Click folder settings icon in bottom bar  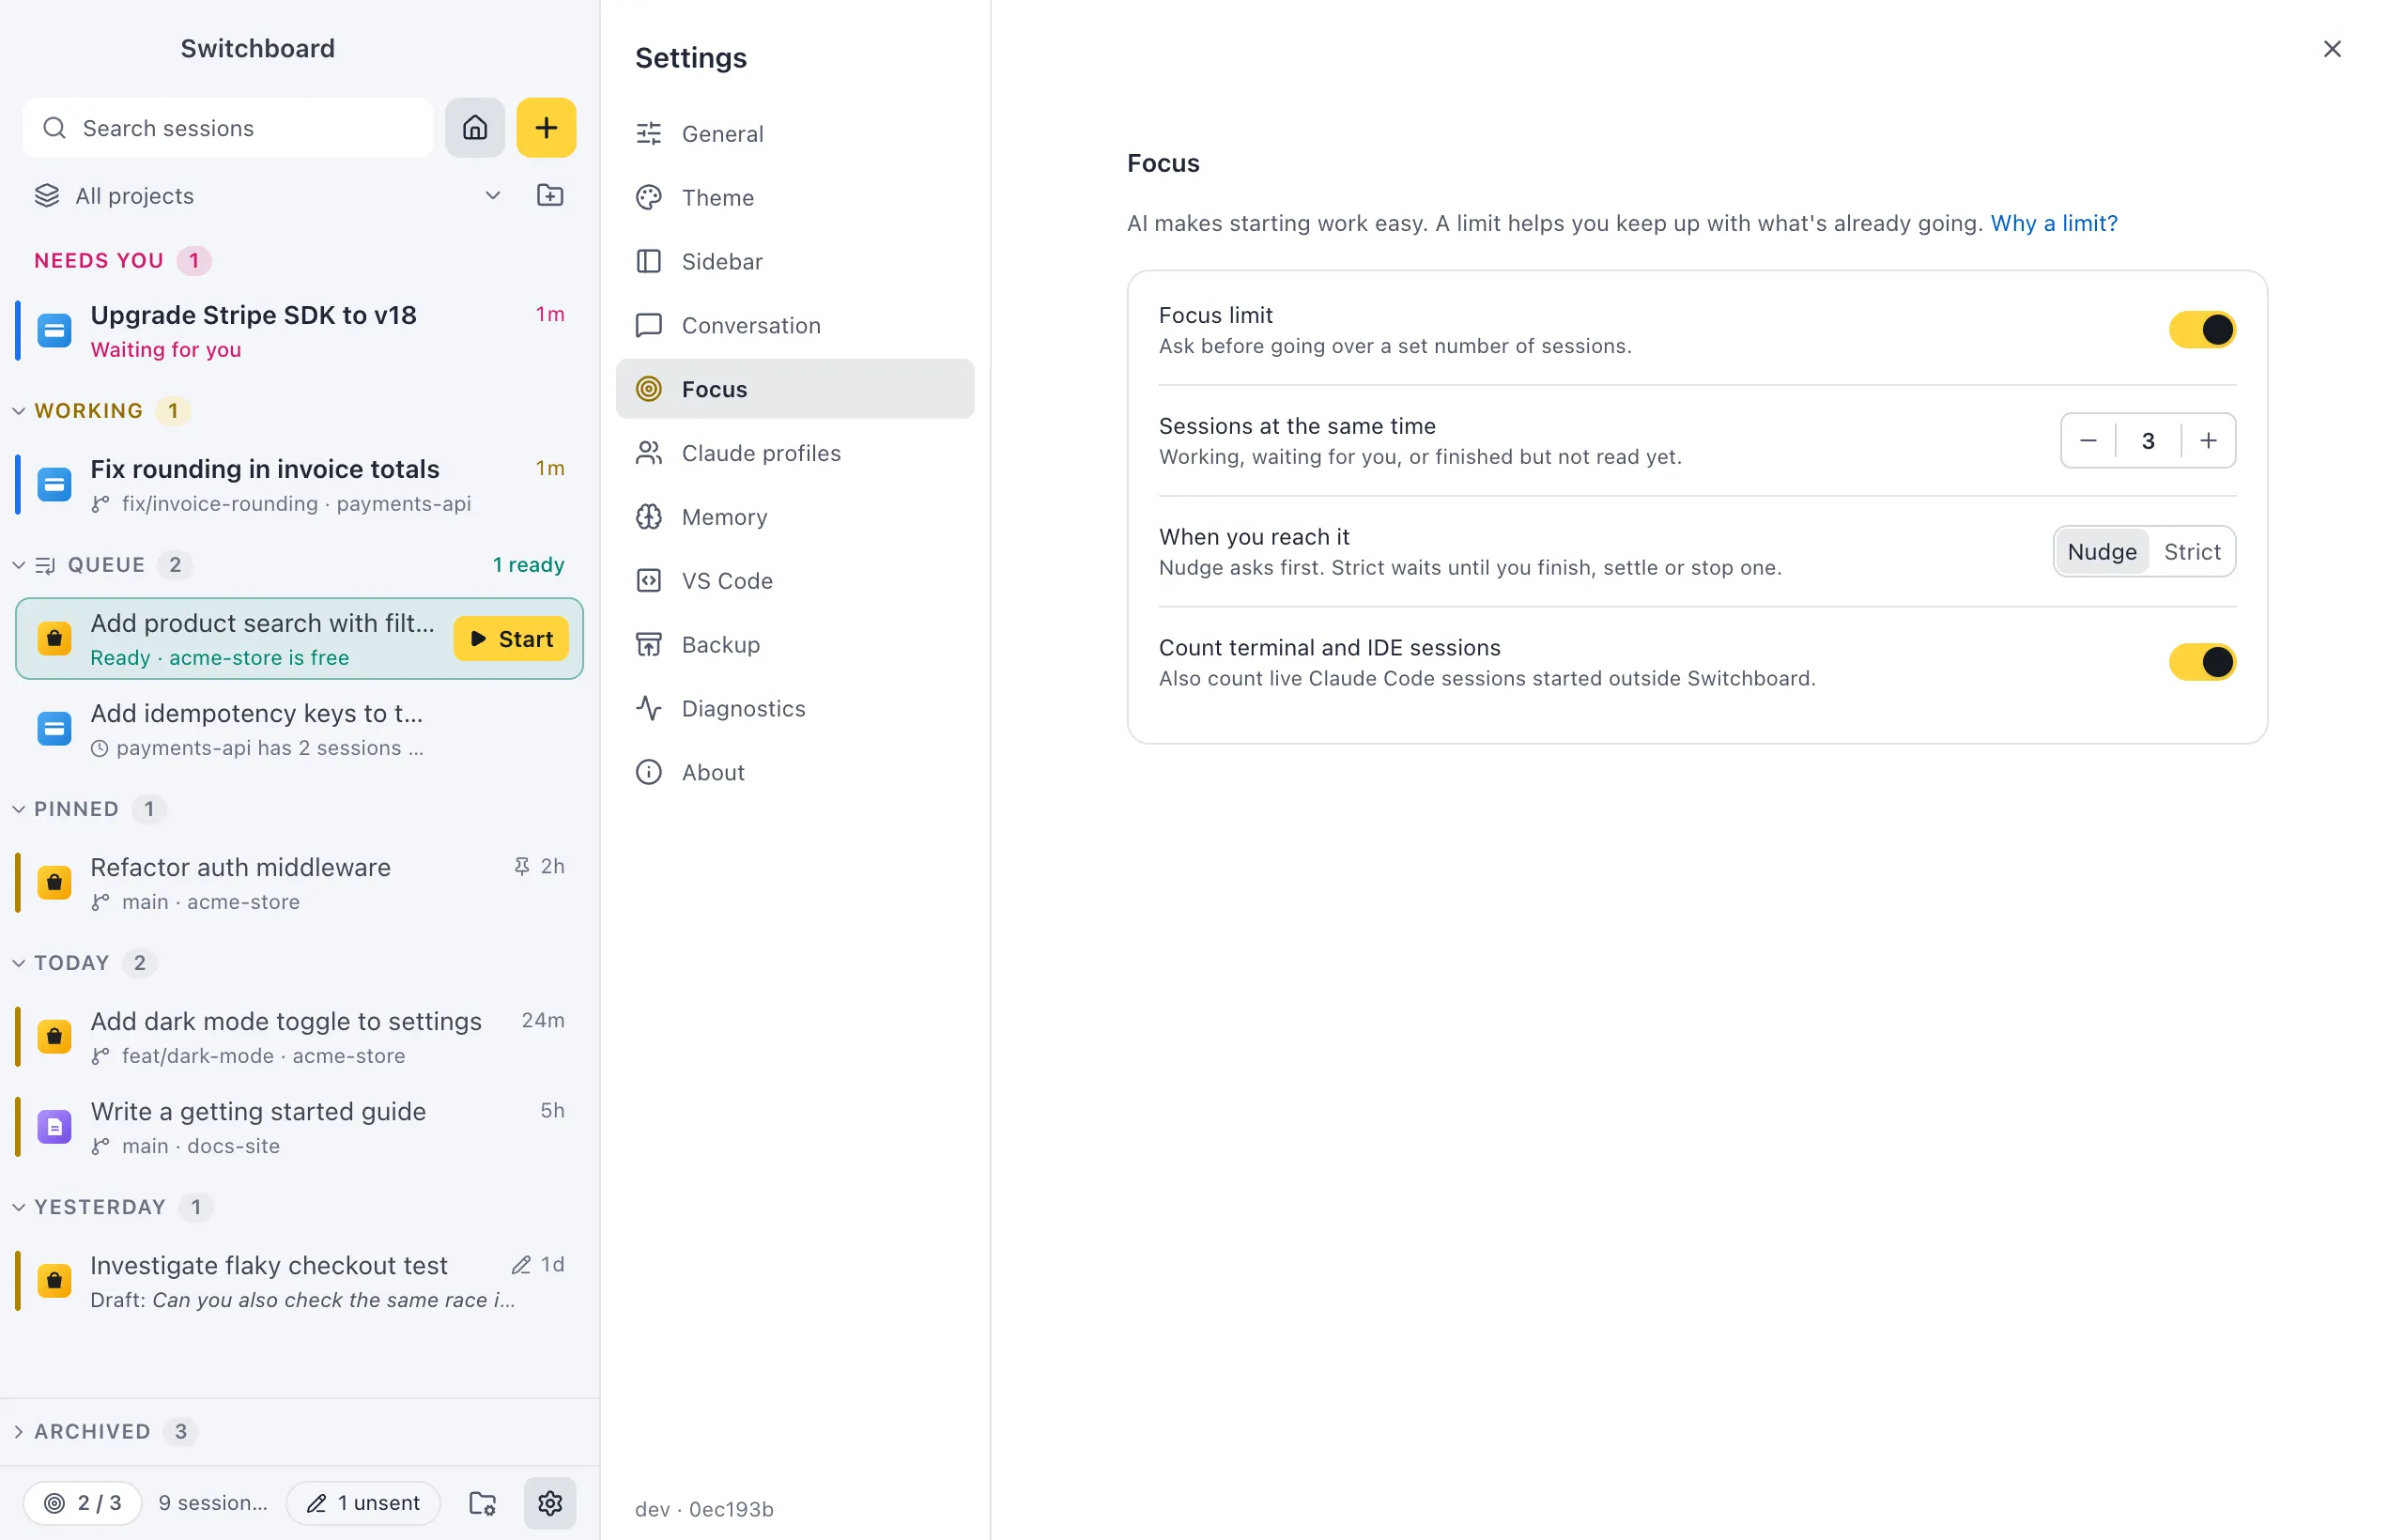click(483, 1502)
